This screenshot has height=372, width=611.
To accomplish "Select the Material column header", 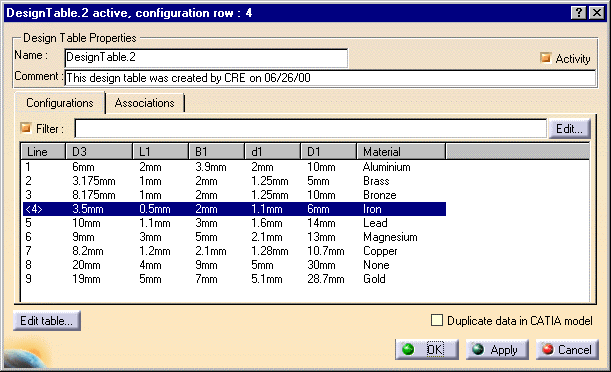I will click(401, 152).
